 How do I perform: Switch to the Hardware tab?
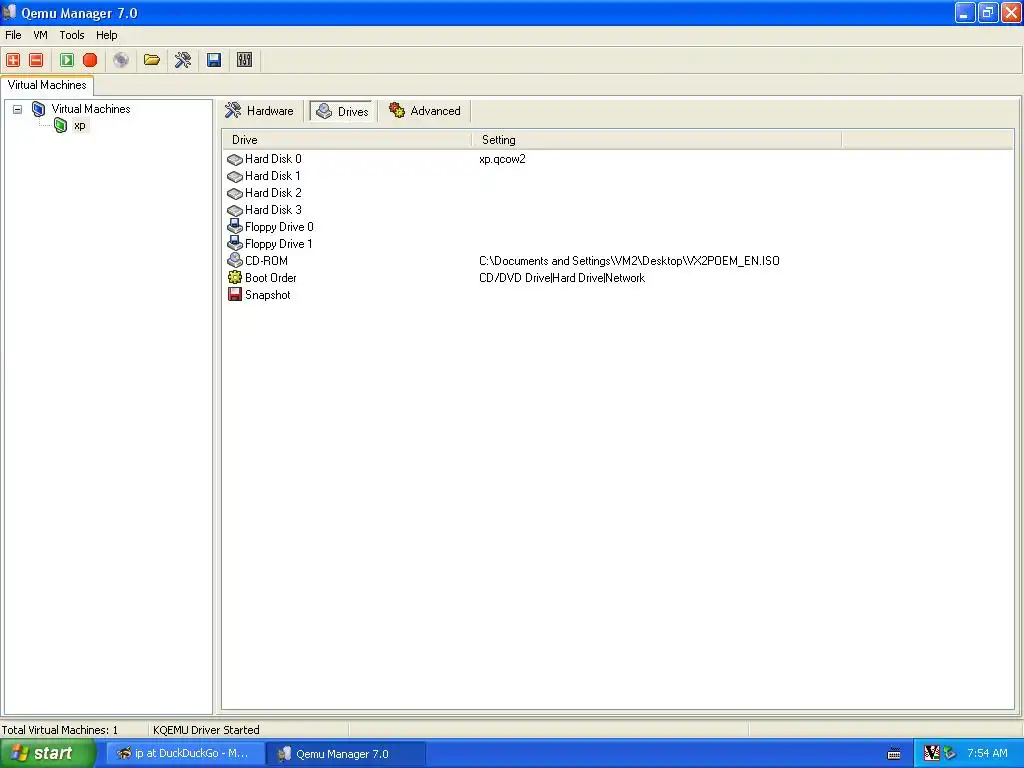pyautogui.click(x=260, y=111)
